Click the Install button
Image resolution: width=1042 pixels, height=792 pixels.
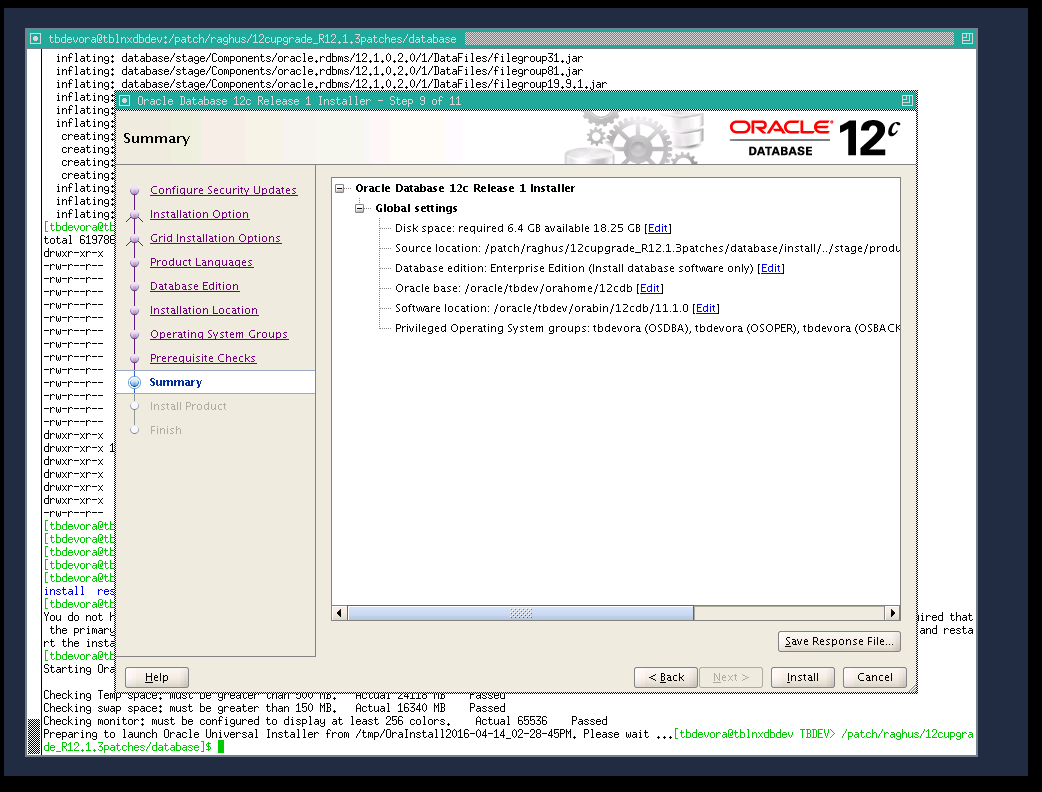pos(802,677)
